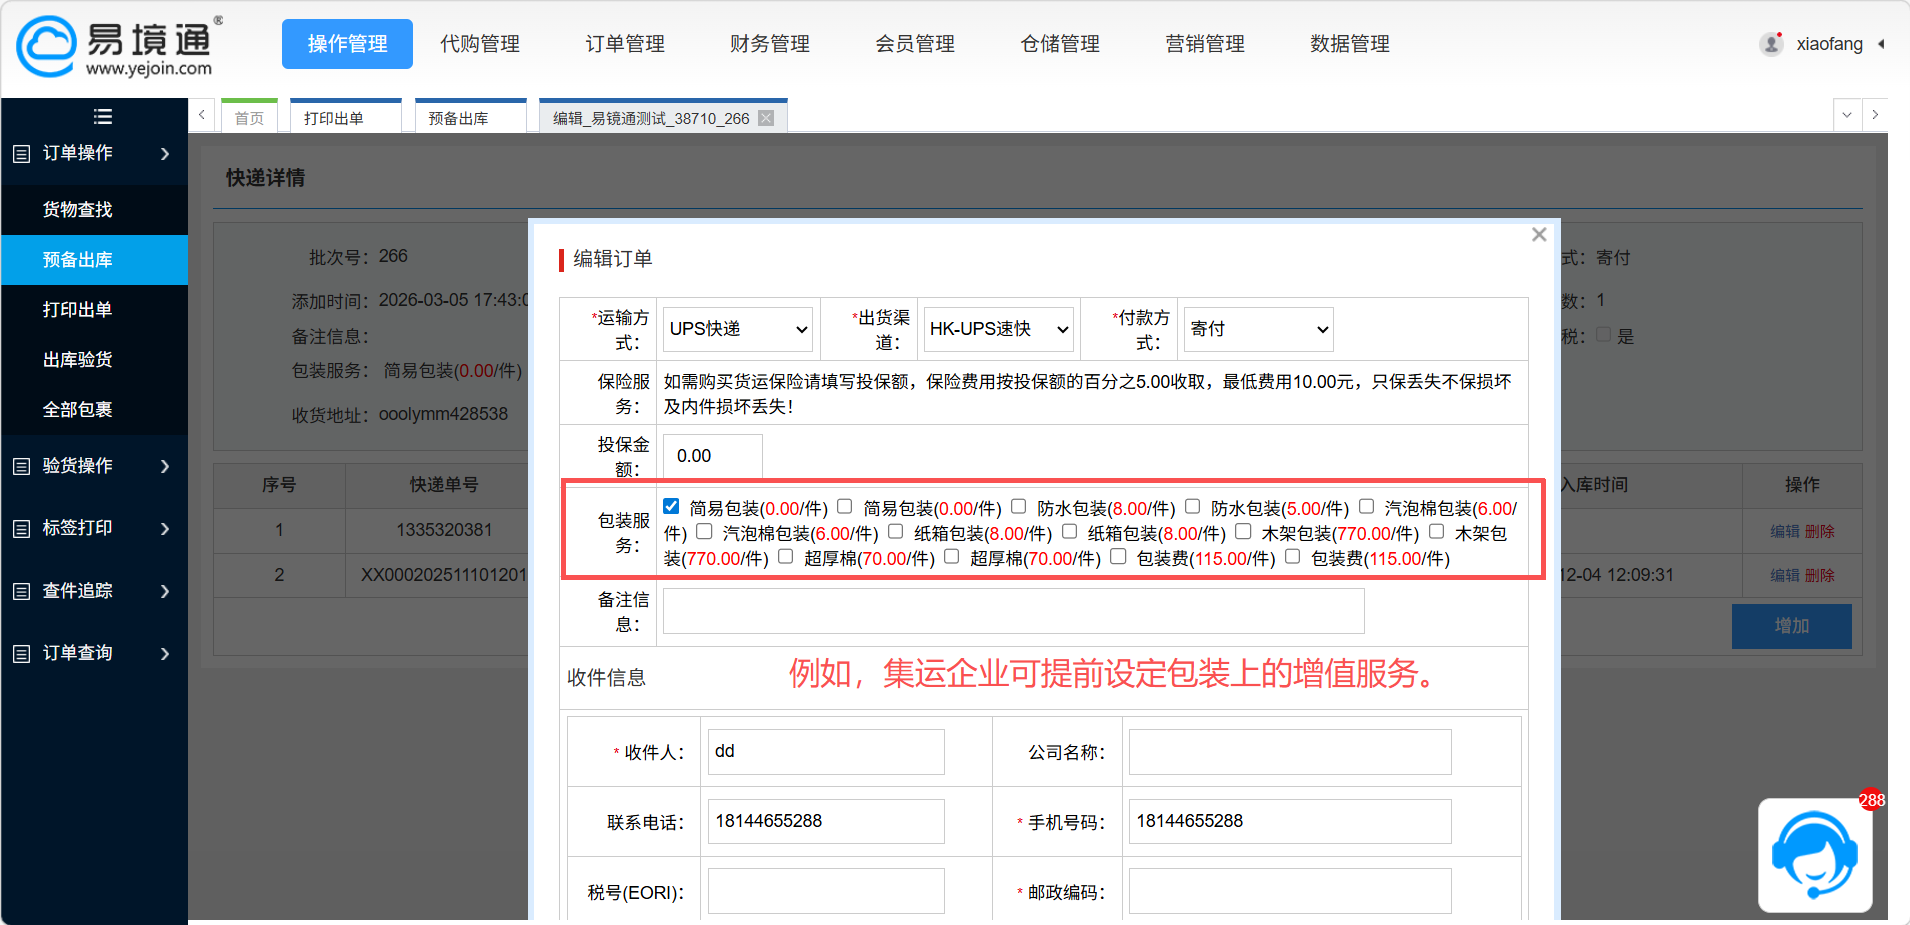Expand the user menu arrow beside xiaofang
This screenshot has height=925, width=1910.
click(1881, 44)
